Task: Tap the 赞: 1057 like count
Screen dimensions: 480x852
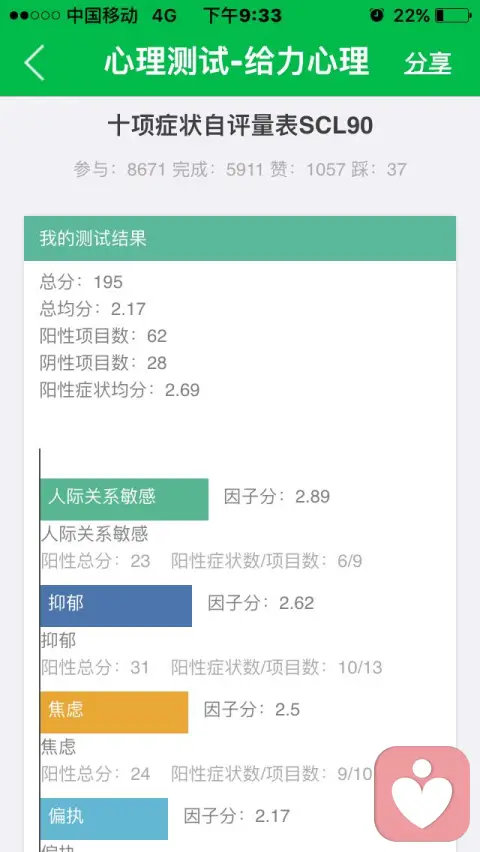Action: tap(308, 170)
